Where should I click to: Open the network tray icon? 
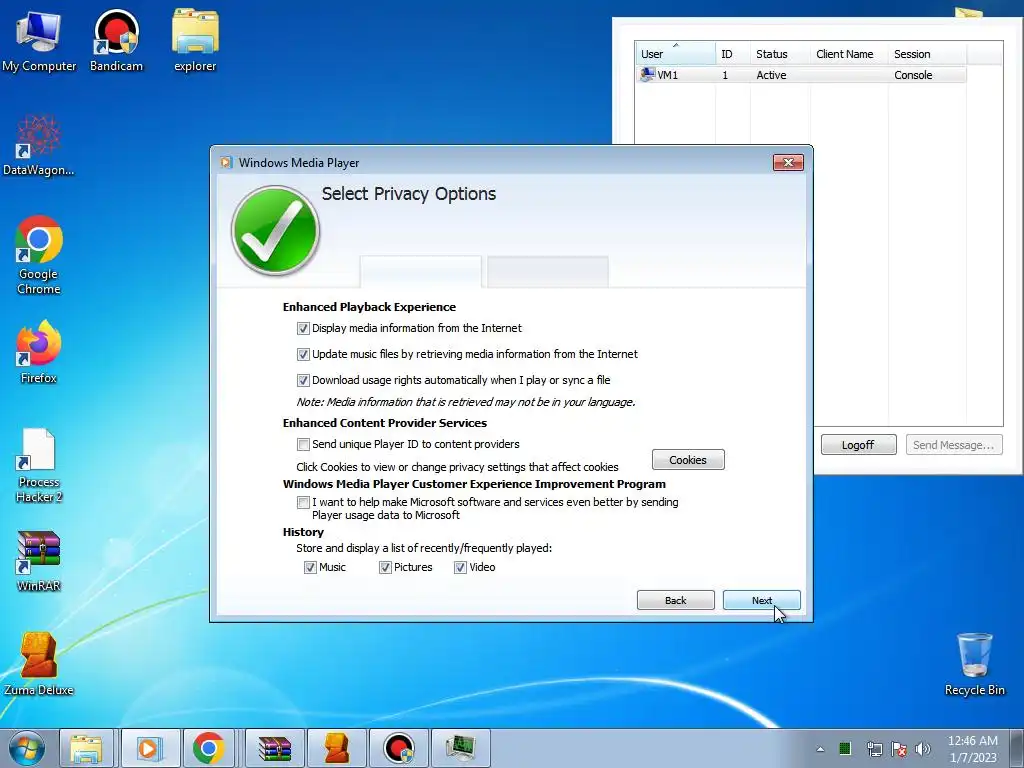874,749
